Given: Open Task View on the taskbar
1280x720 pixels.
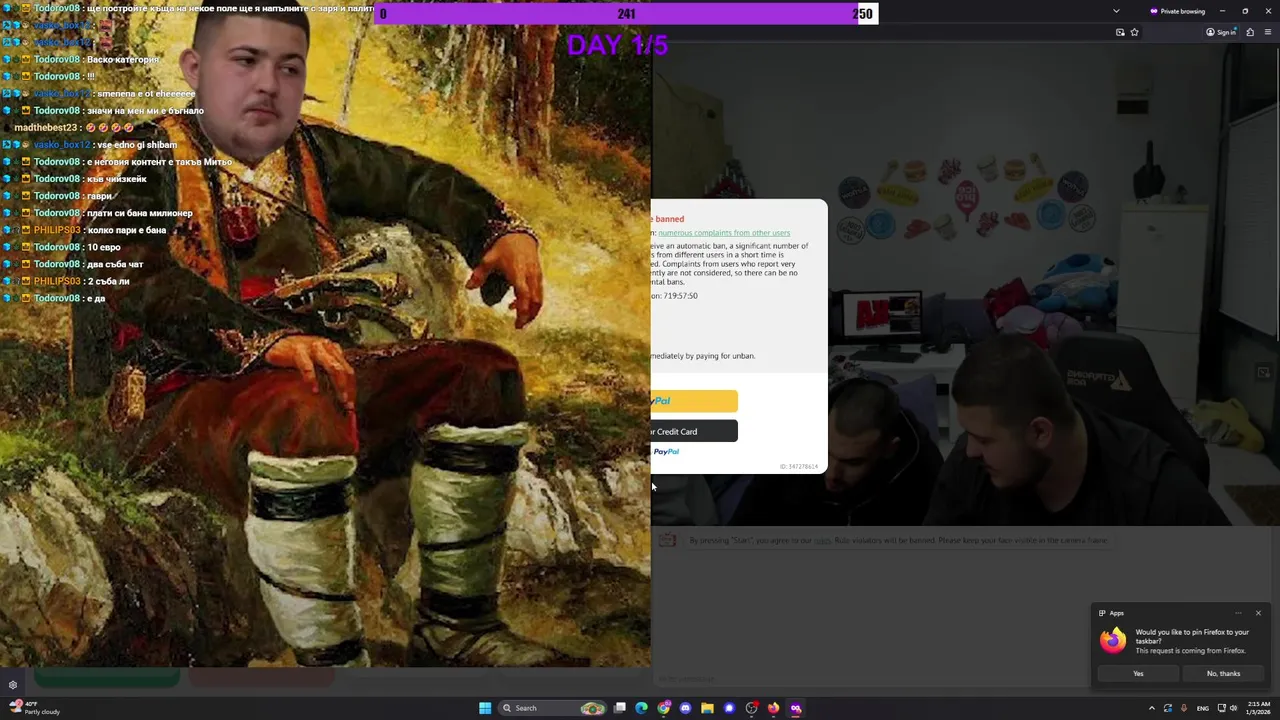Looking at the screenshot, I should (x=620, y=708).
